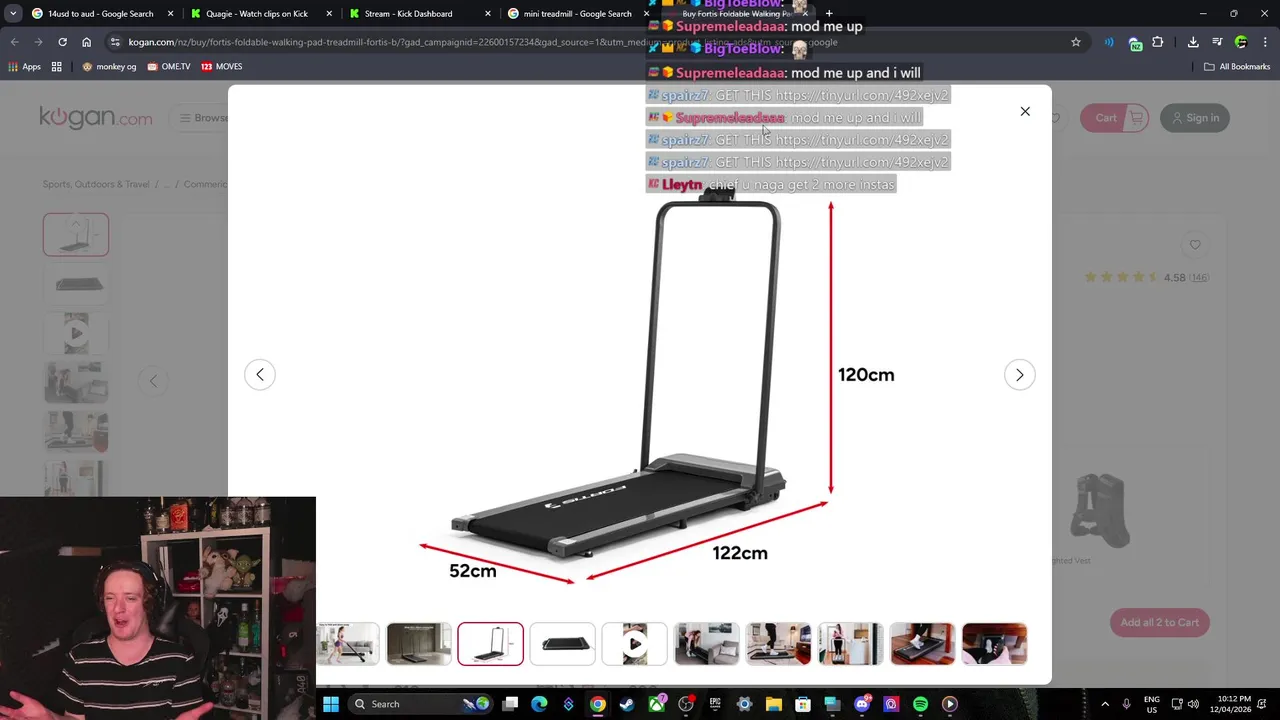Open Discord from the taskbar

coord(862,704)
